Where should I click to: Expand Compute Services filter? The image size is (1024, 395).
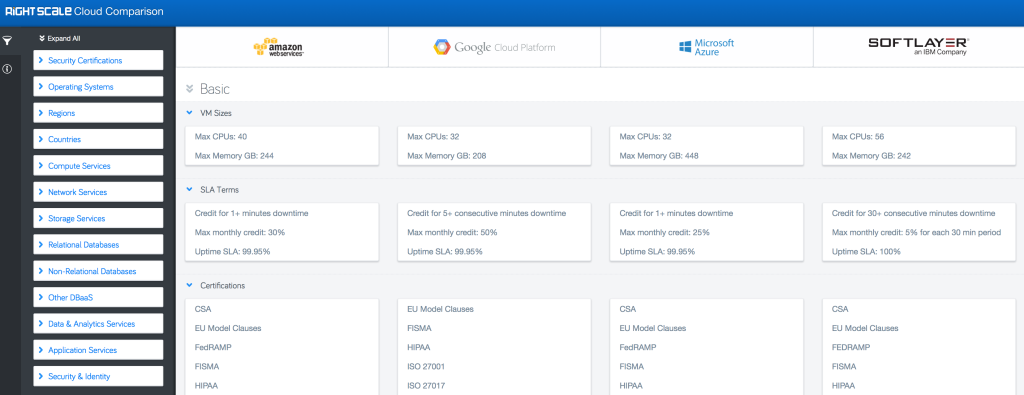point(98,166)
